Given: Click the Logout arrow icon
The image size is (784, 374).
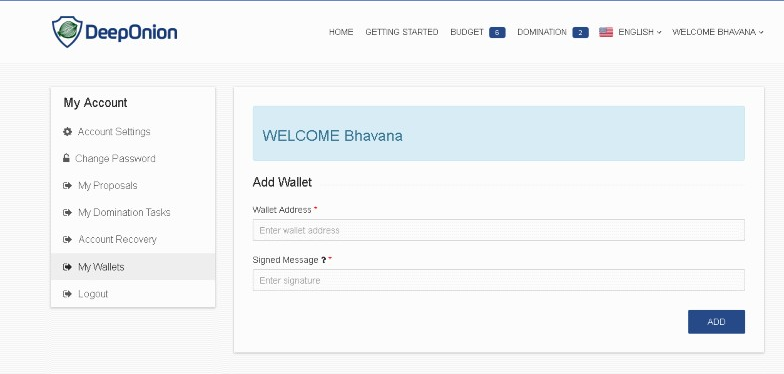Looking at the screenshot, I should coord(68,294).
